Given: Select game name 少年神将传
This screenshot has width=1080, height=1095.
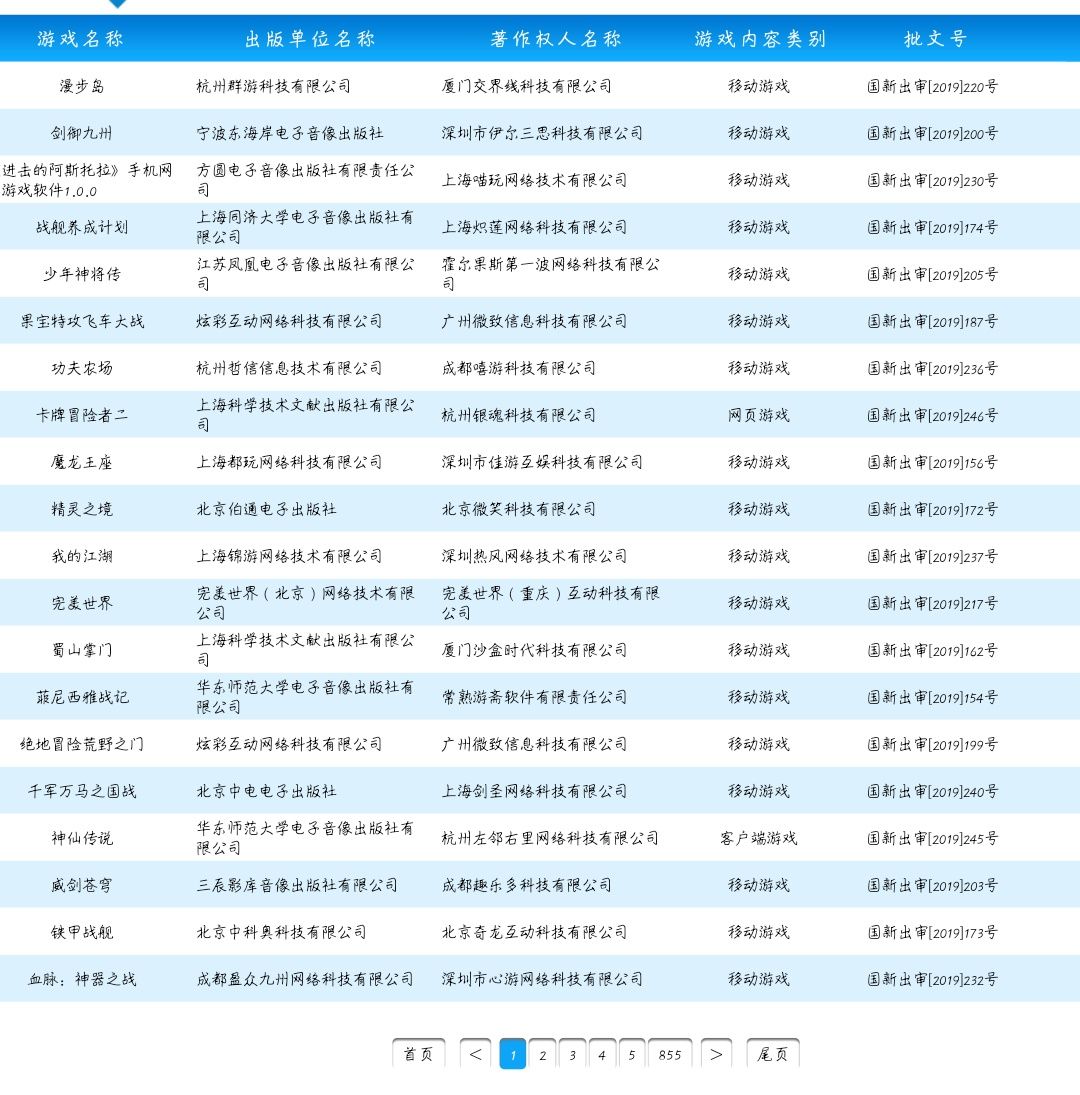Looking at the screenshot, I should [x=82, y=274].
